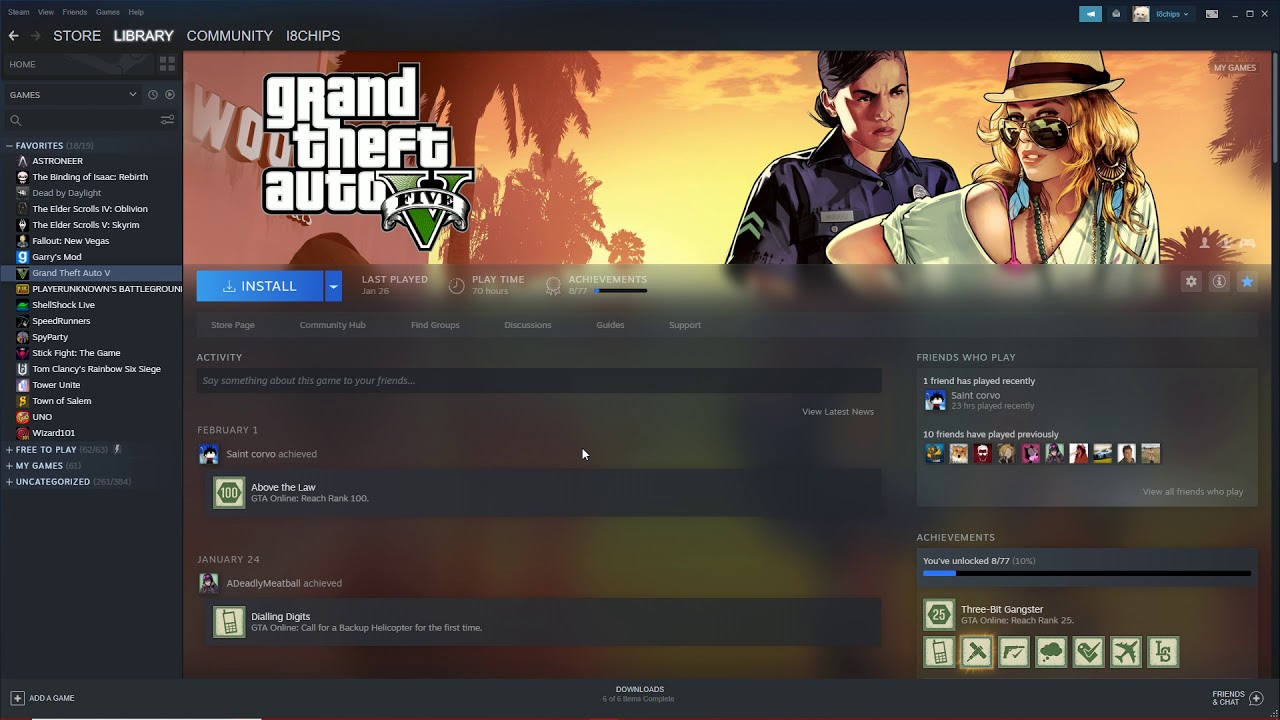1280x720 pixels.
Task: Open the advanced library filter icon
Action: pyautogui.click(x=167, y=120)
